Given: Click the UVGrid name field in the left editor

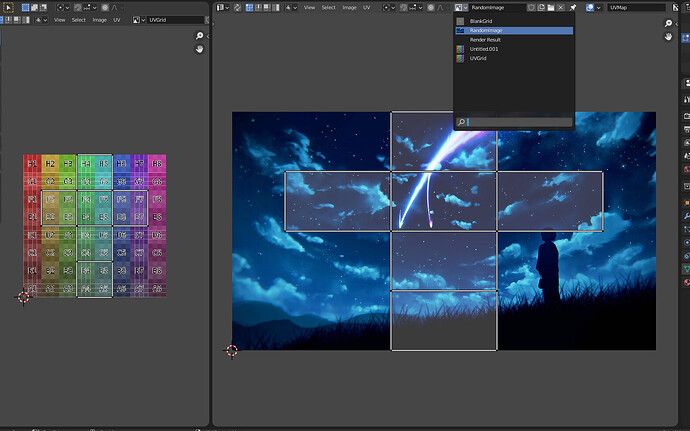Looking at the screenshot, I should 176,20.
